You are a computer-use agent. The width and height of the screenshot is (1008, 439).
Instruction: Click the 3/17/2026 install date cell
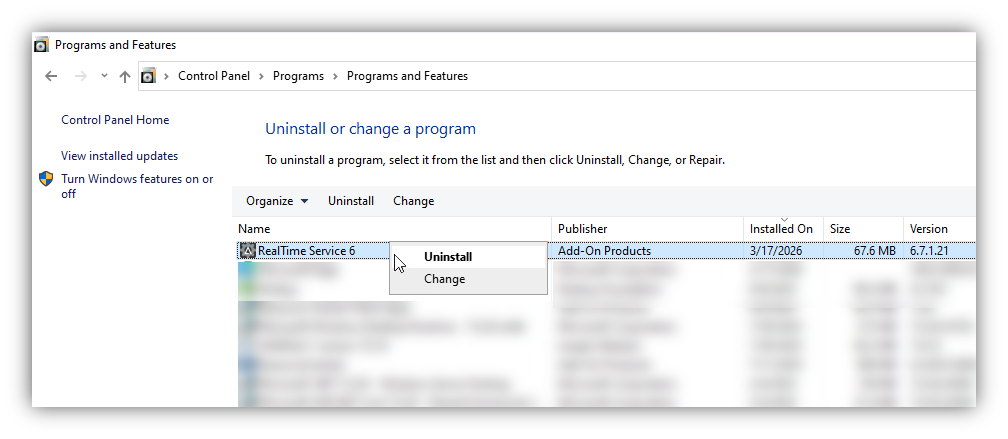pos(776,251)
